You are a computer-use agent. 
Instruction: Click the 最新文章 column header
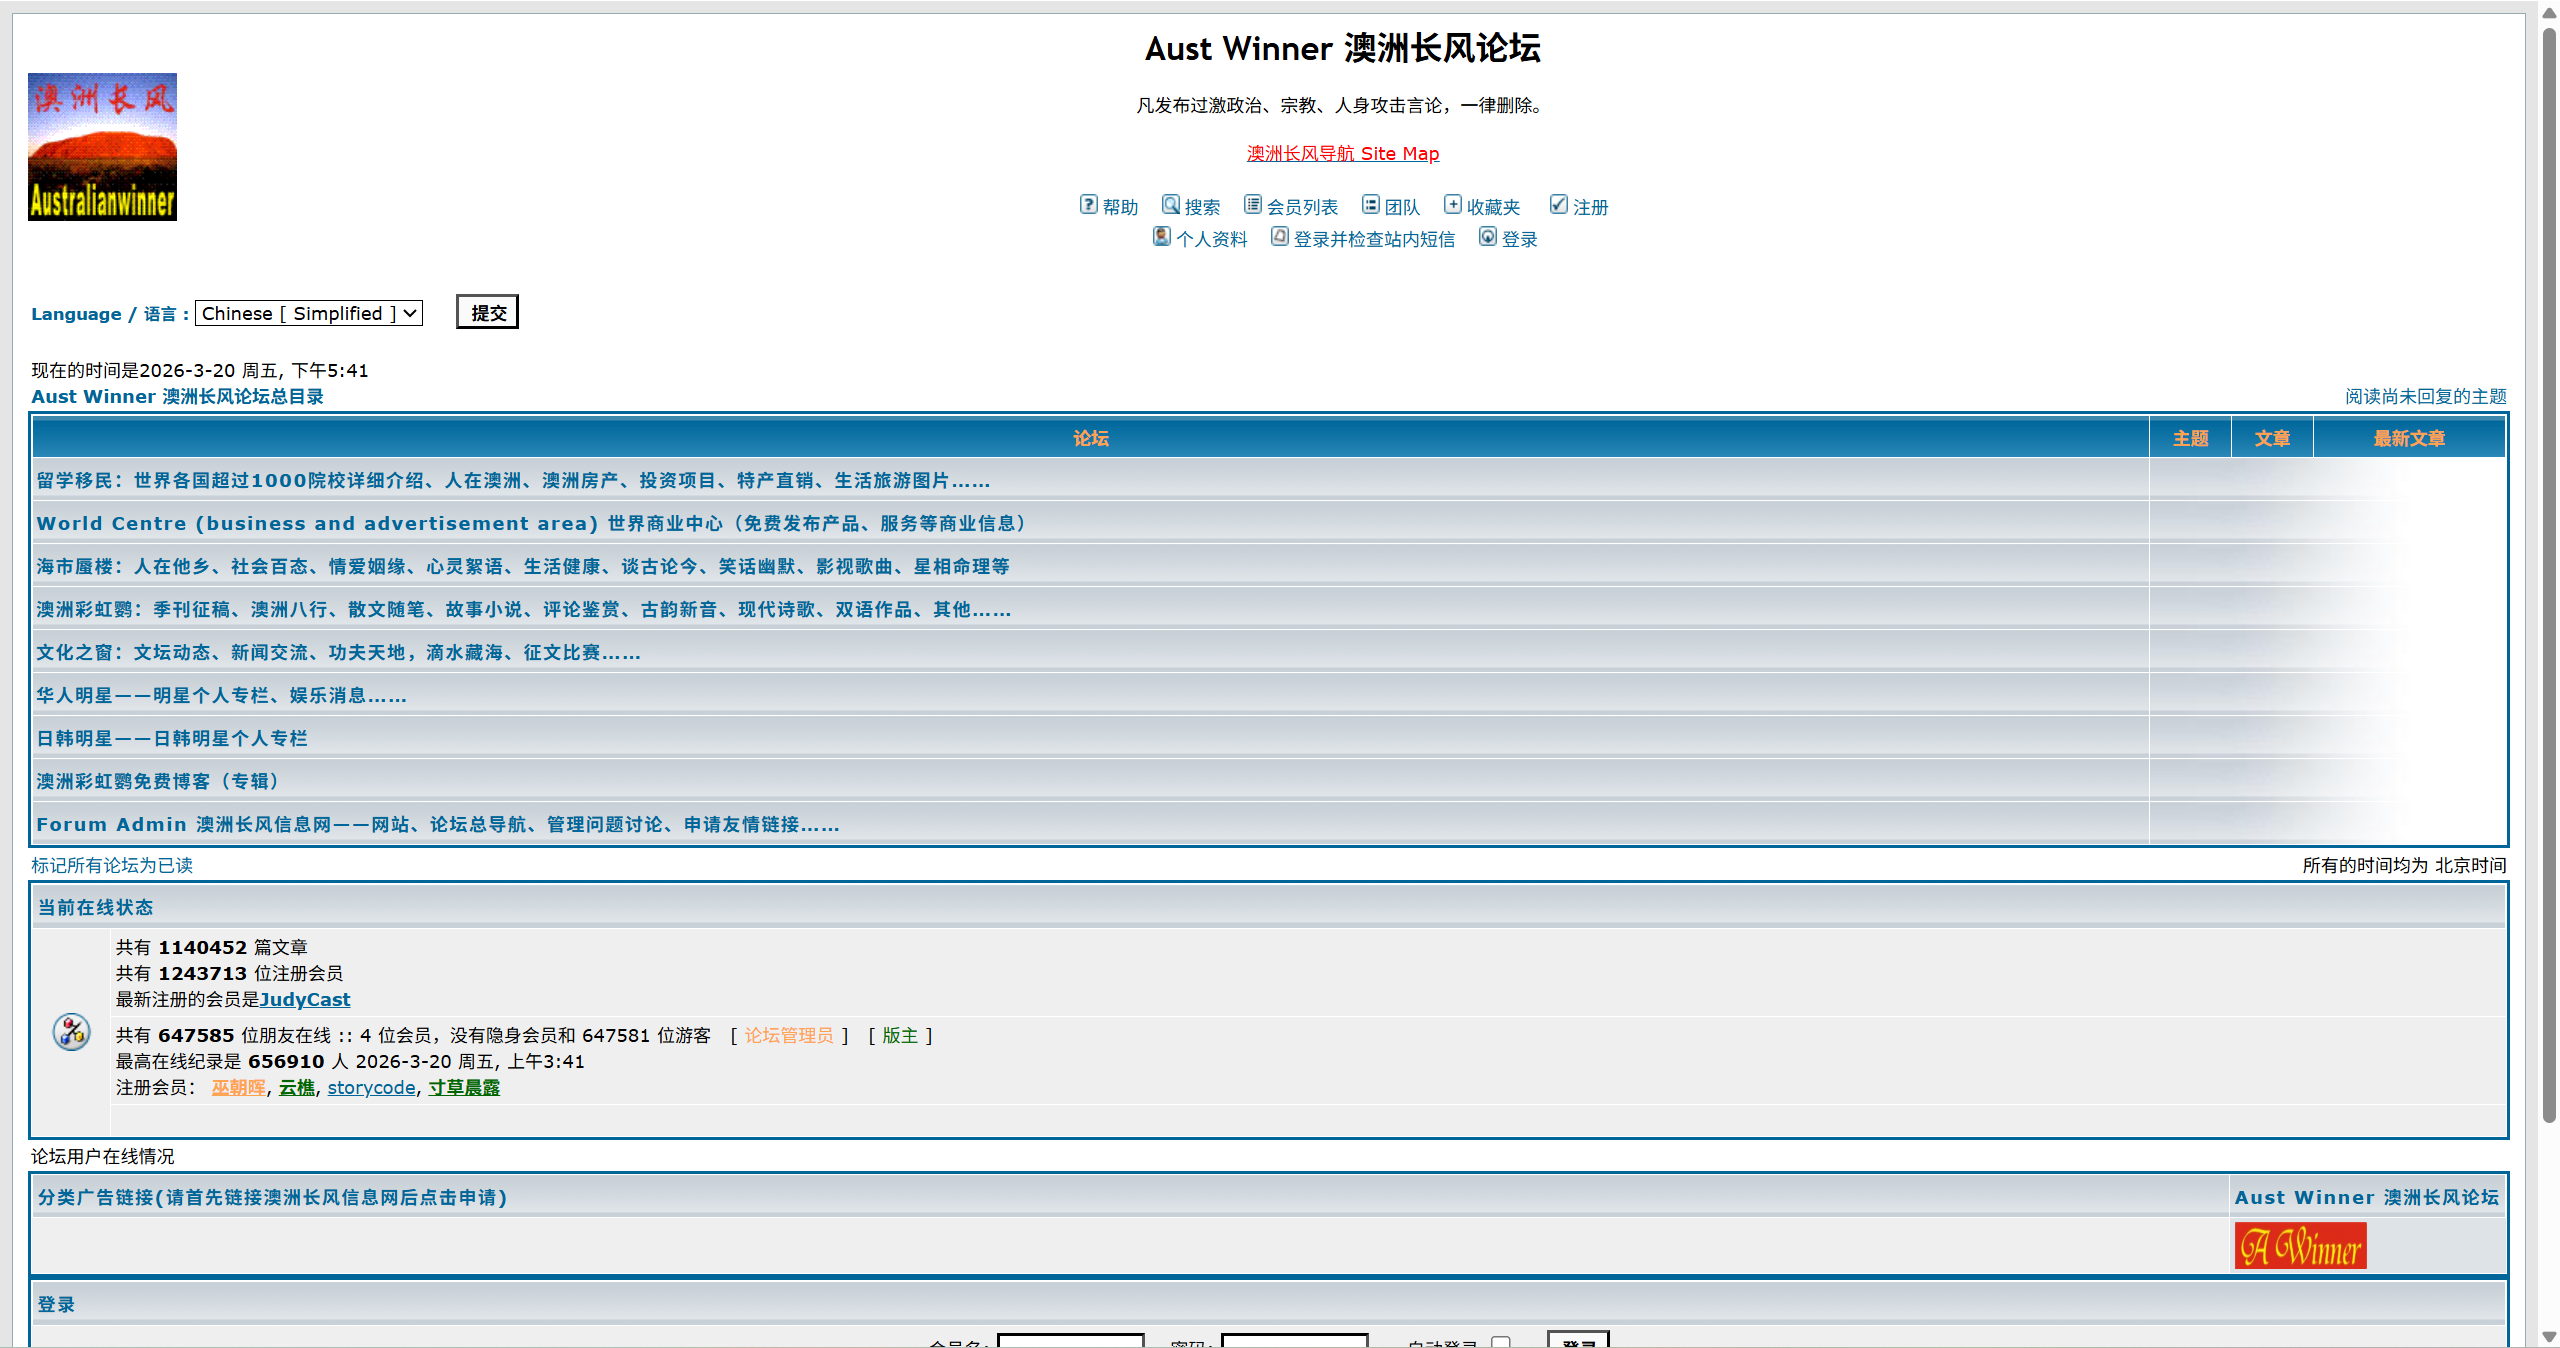coord(2409,438)
